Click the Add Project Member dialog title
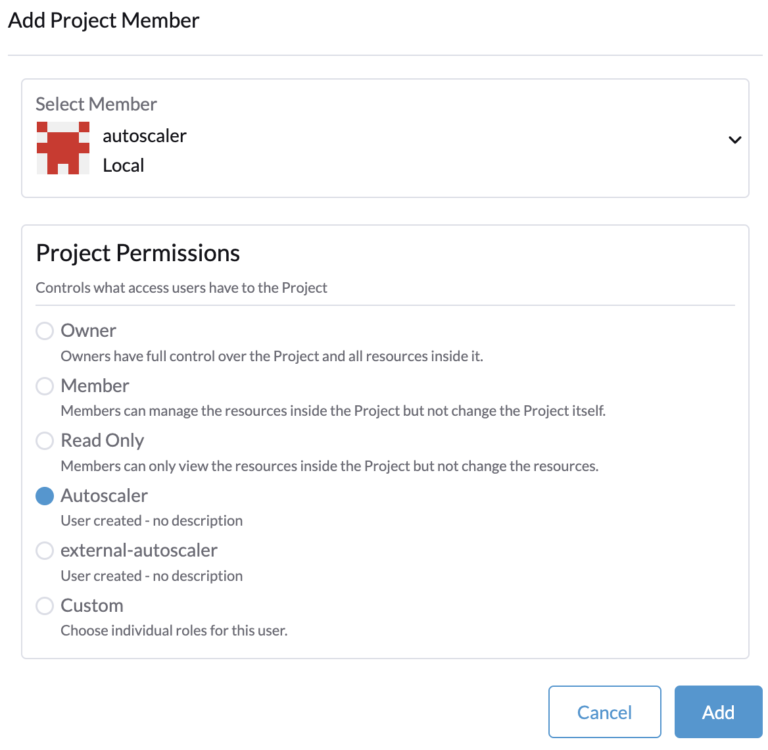Viewport: 768px width, 750px height. (104, 20)
